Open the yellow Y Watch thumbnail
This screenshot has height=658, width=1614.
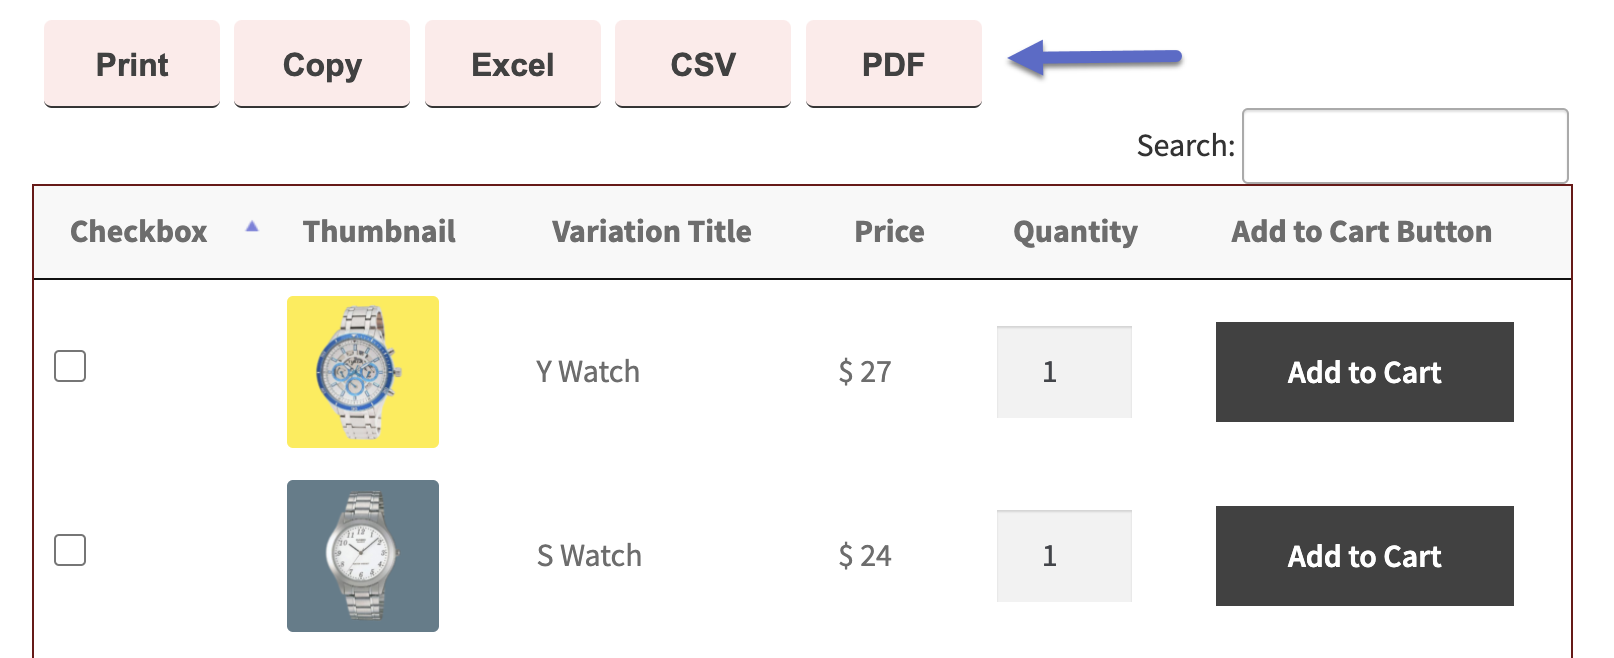(362, 371)
